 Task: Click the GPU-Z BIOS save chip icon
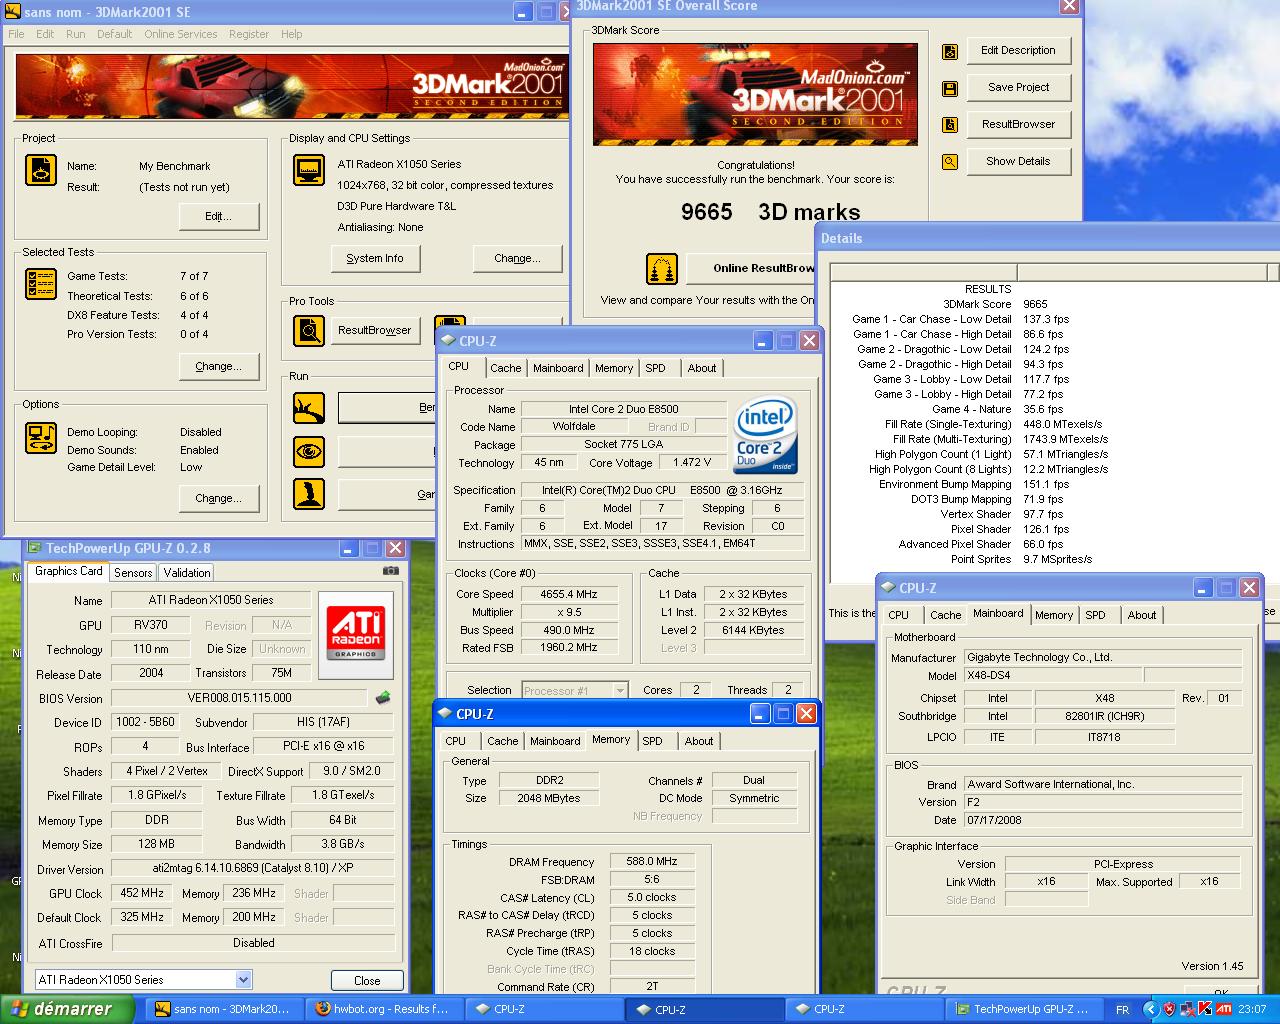382,698
